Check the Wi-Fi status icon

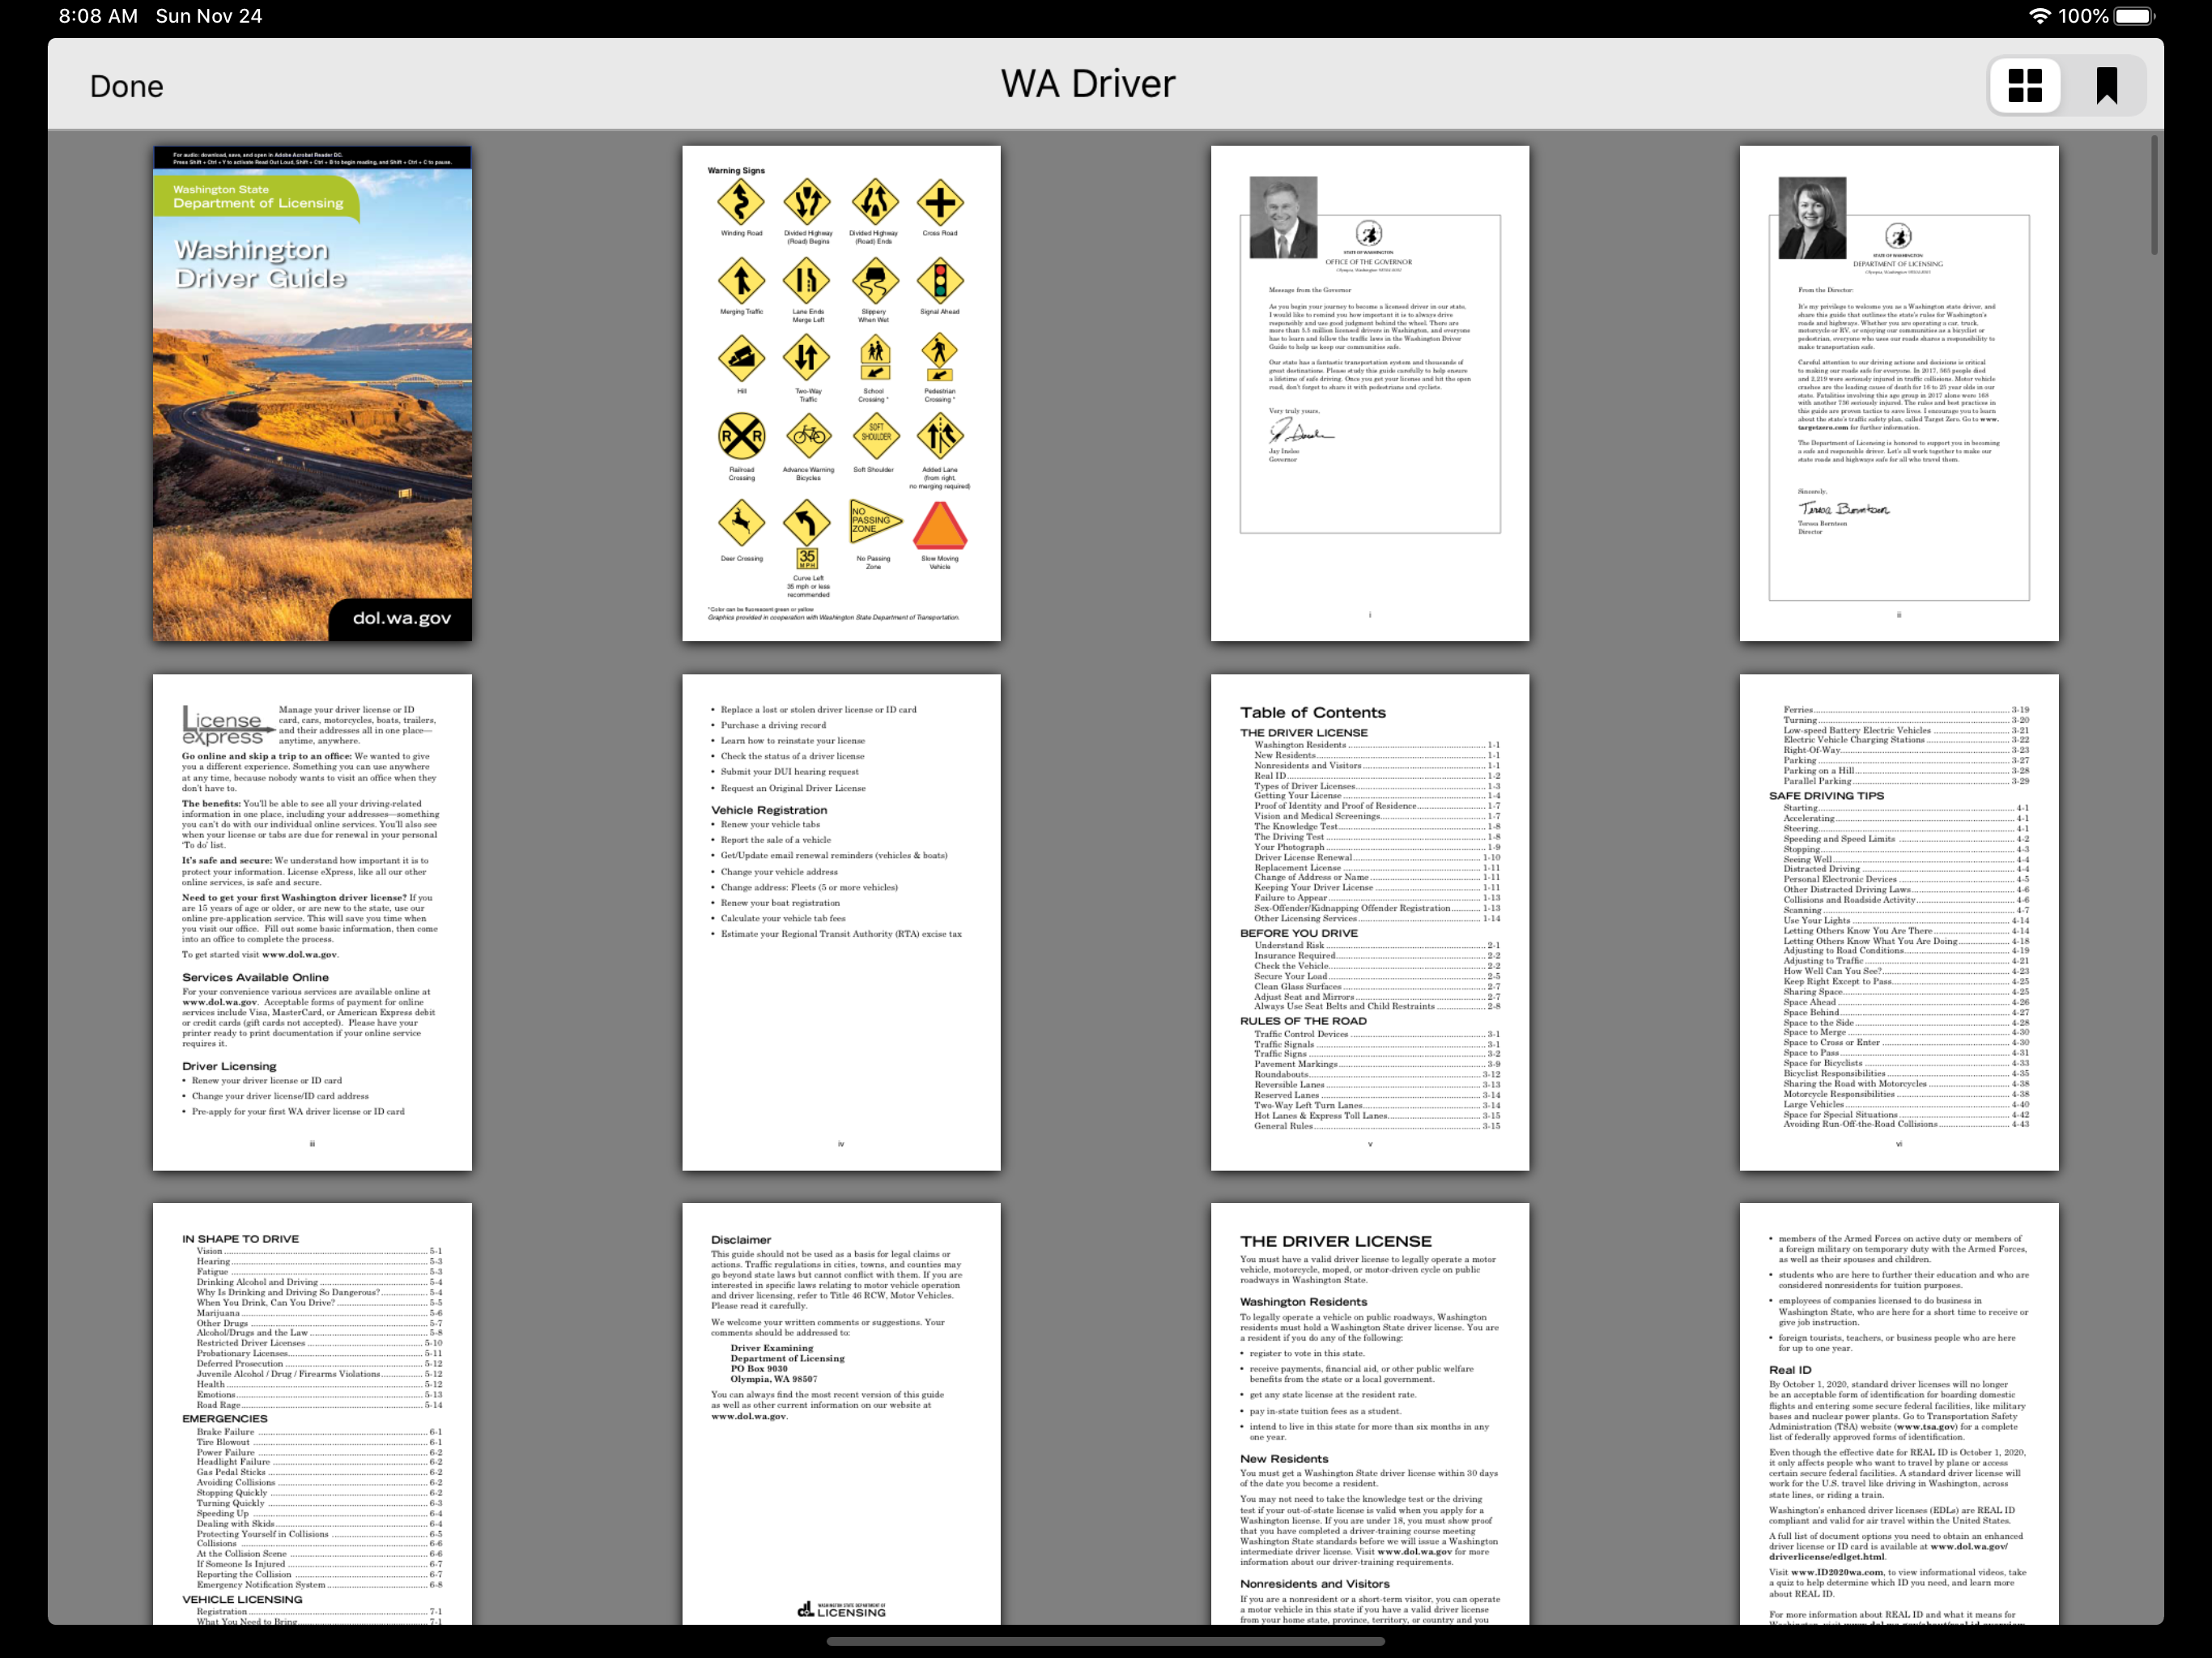2039,16
